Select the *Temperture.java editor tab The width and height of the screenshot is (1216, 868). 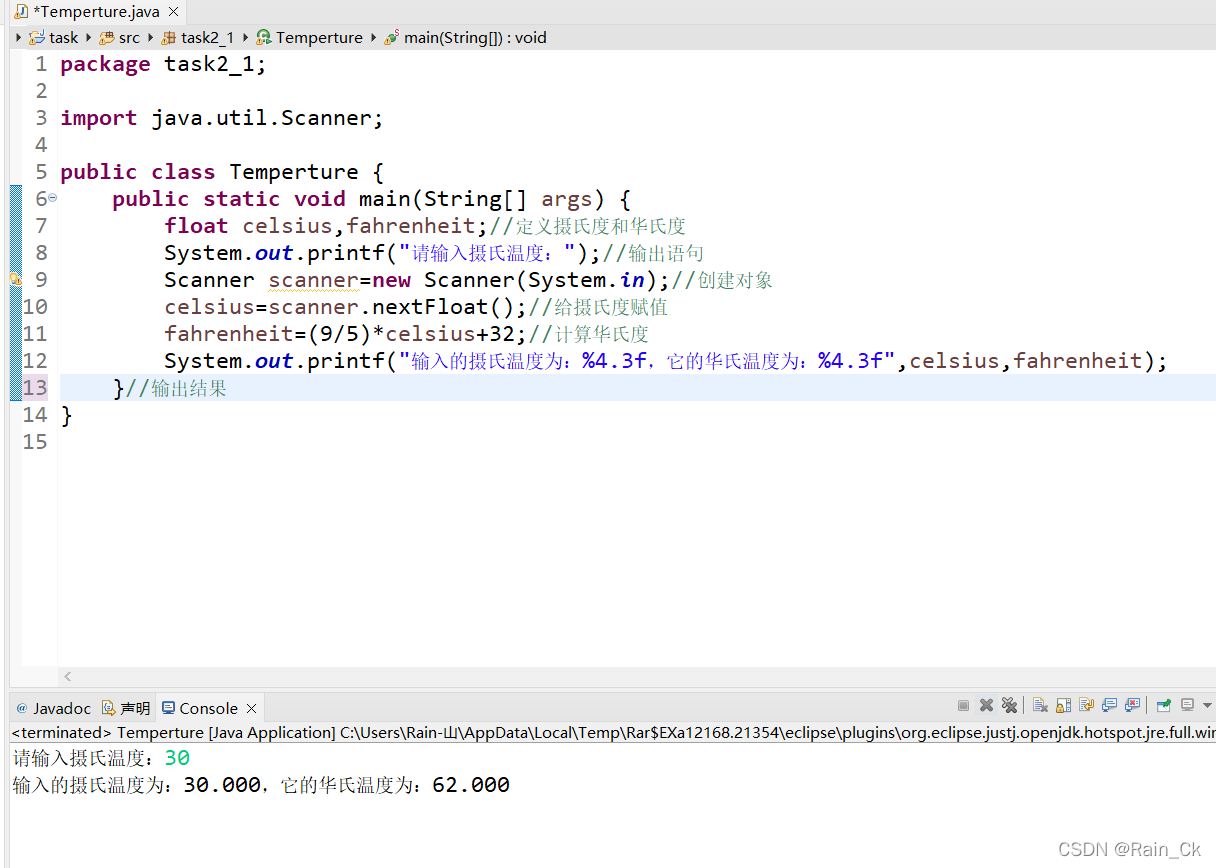click(x=96, y=12)
